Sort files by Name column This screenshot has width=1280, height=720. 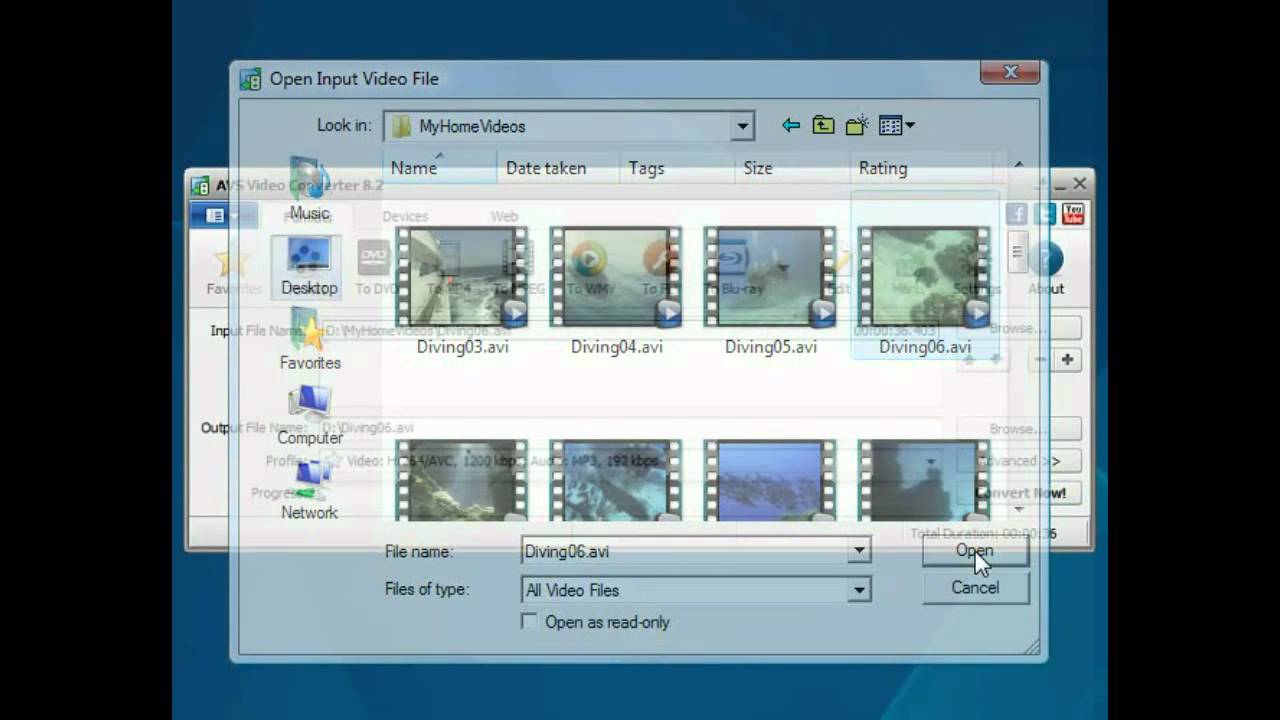(x=439, y=168)
